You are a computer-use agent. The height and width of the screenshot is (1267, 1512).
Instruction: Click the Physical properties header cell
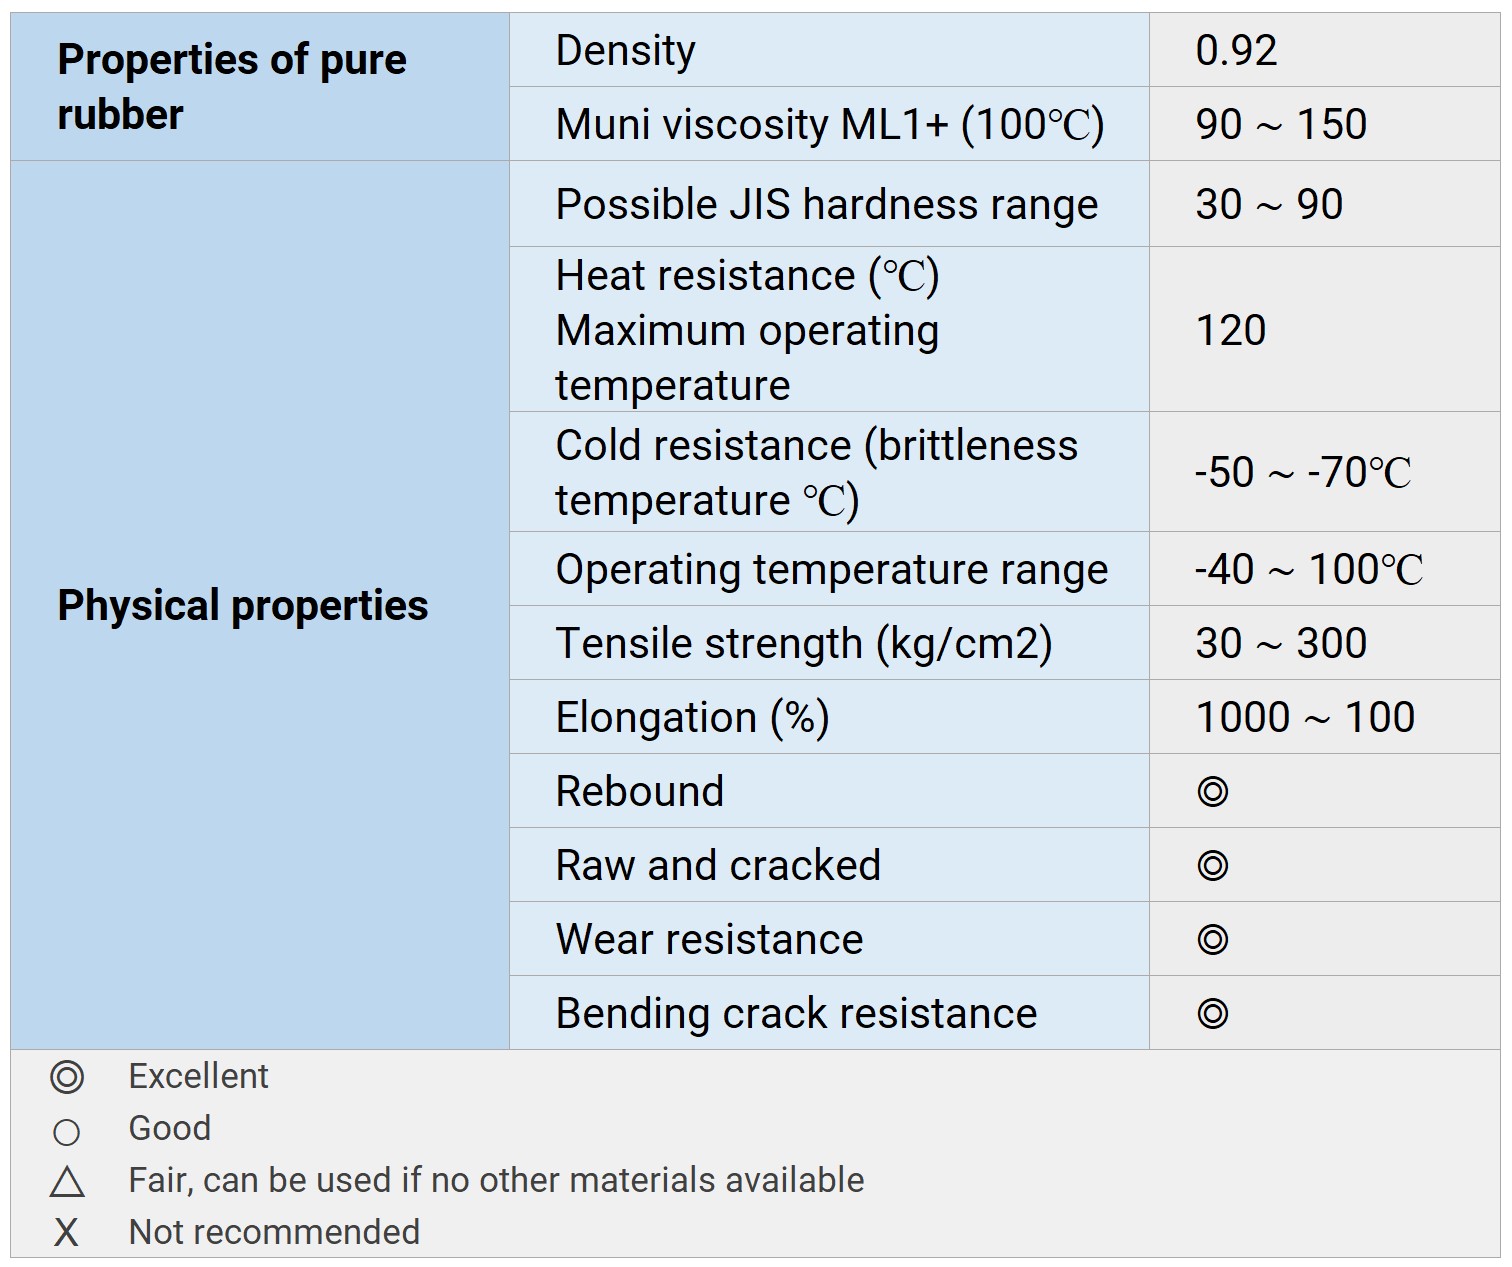[243, 606]
